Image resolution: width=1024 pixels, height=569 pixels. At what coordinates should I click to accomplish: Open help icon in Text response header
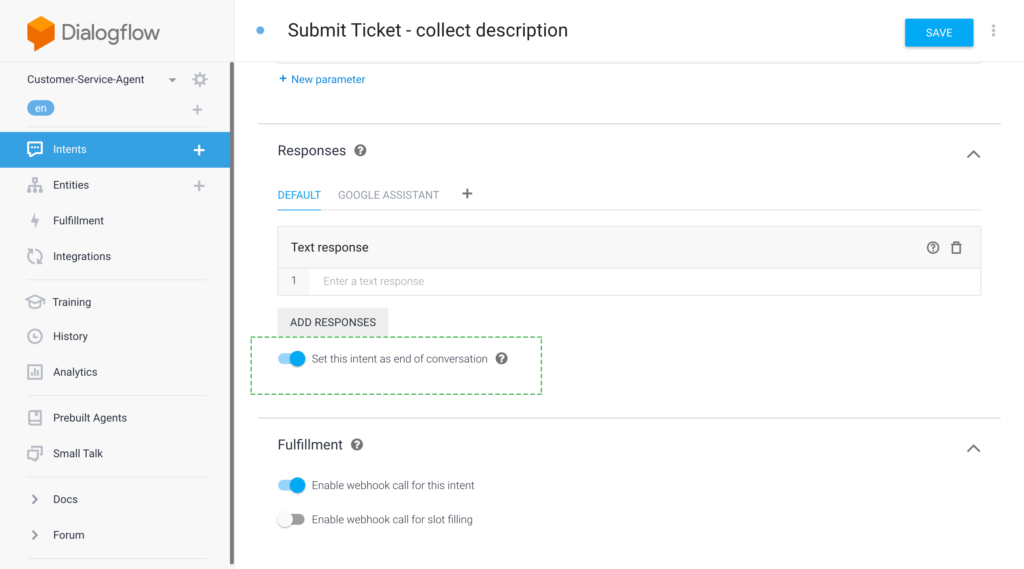click(x=933, y=248)
